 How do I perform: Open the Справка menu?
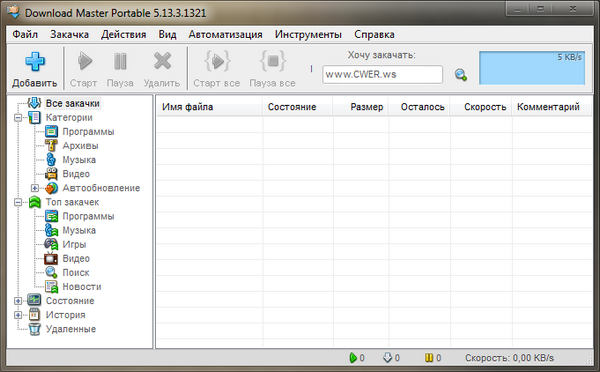point(374,34)
